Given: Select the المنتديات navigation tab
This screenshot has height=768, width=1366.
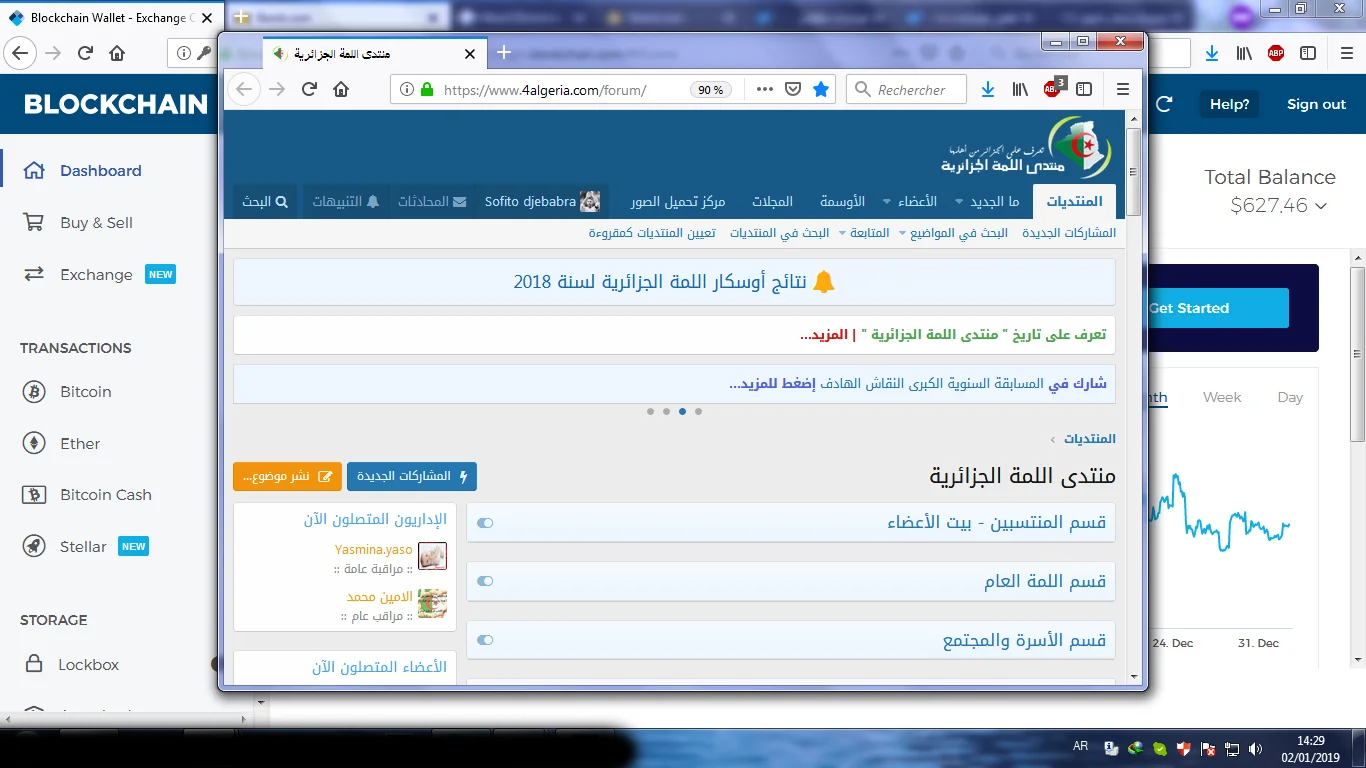Looking at the screenshot, I should coord(1074,202).
